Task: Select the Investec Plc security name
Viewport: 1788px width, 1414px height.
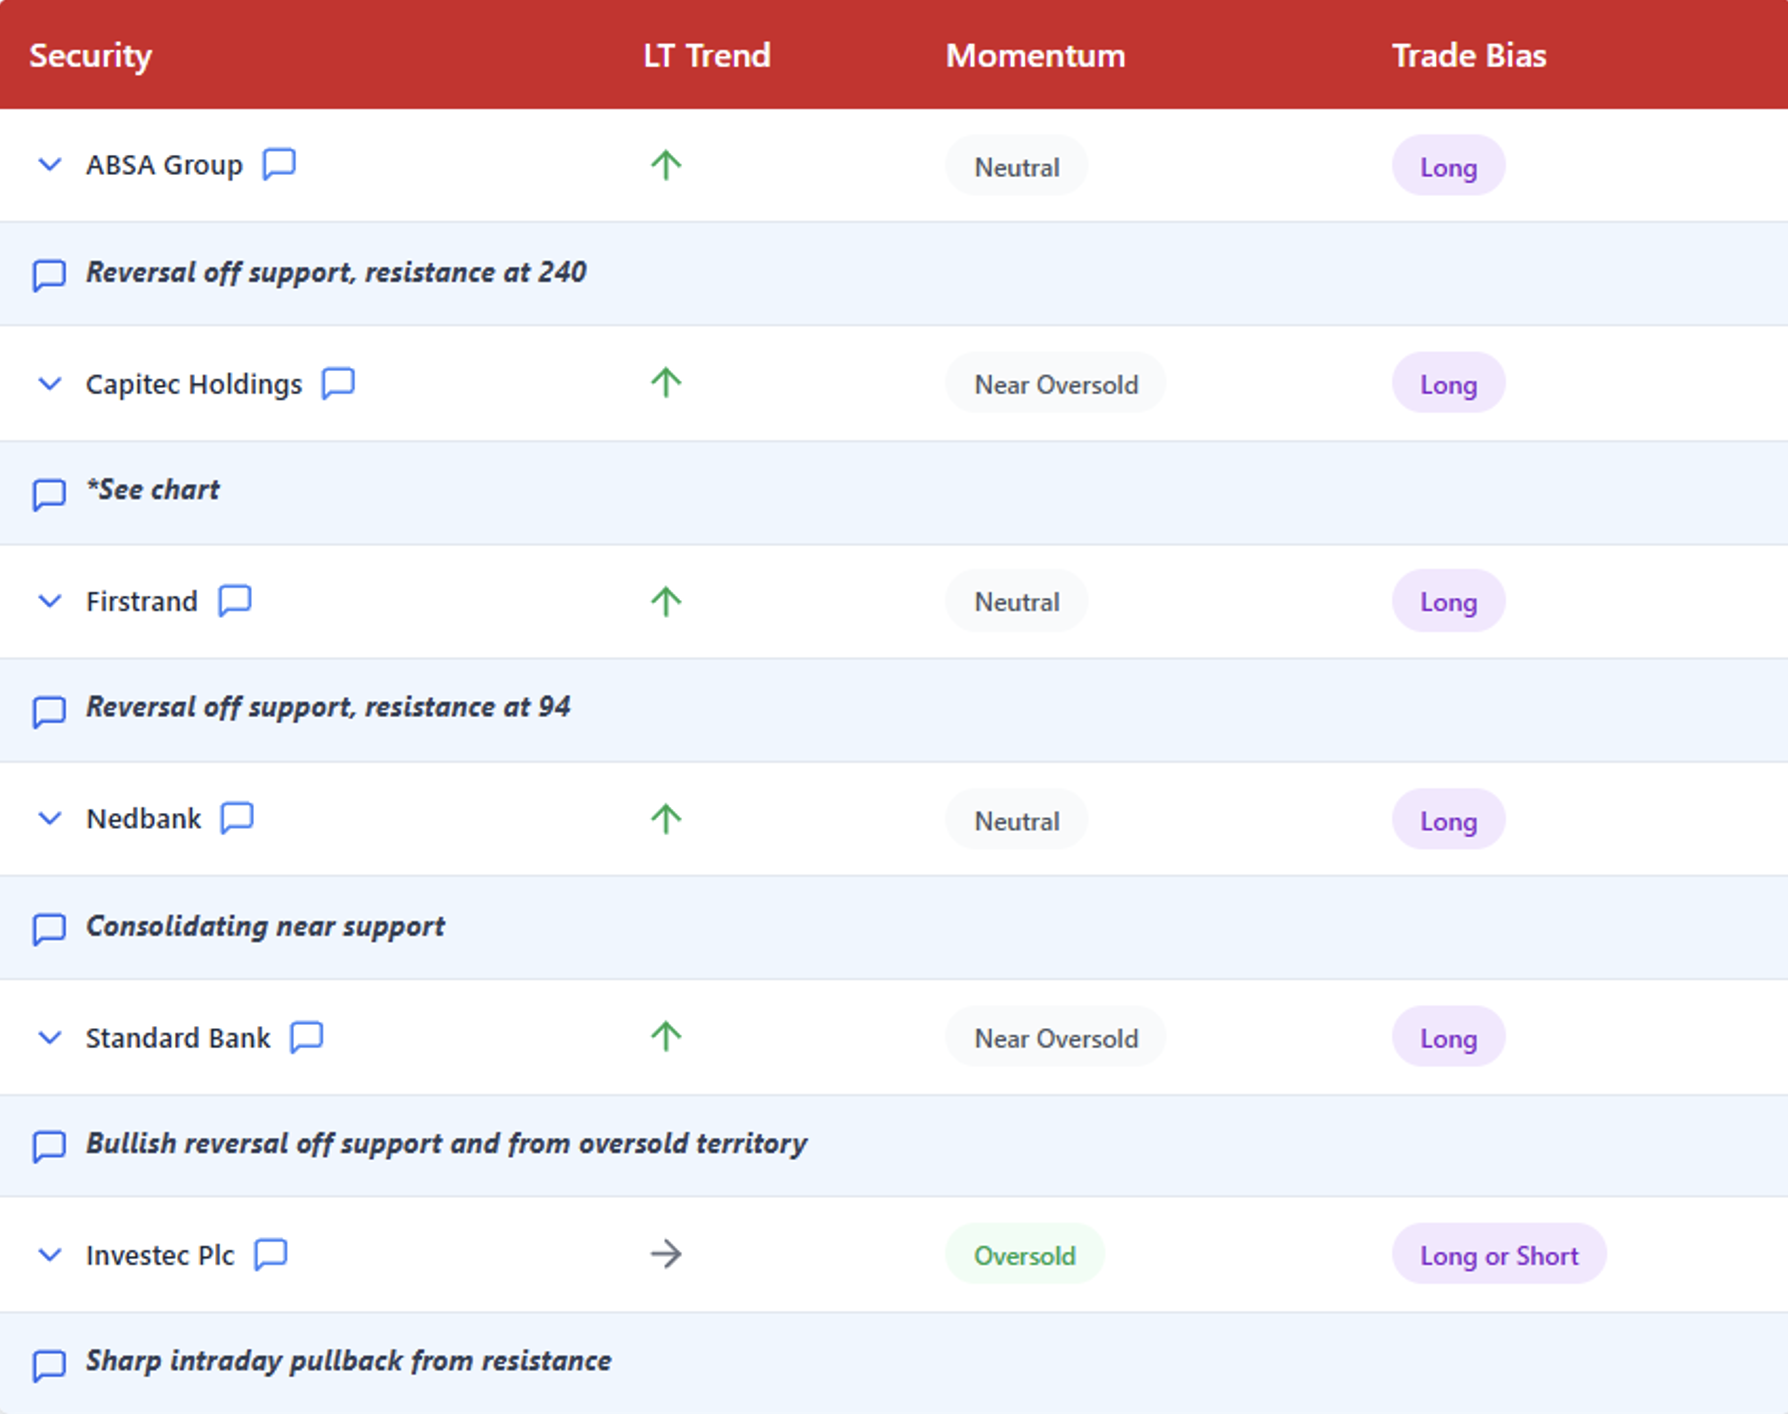Action: click(x=160, y=1255)
